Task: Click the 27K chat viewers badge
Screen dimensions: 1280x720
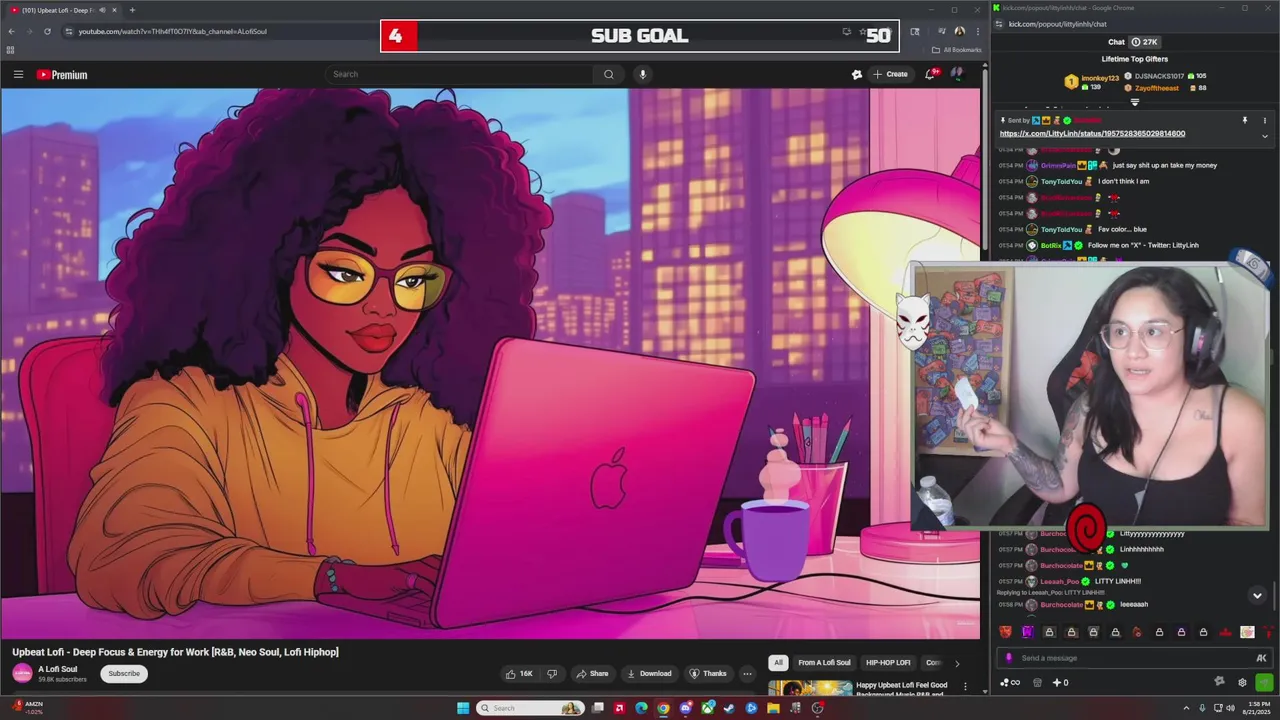Action: tap(1144, 42)
